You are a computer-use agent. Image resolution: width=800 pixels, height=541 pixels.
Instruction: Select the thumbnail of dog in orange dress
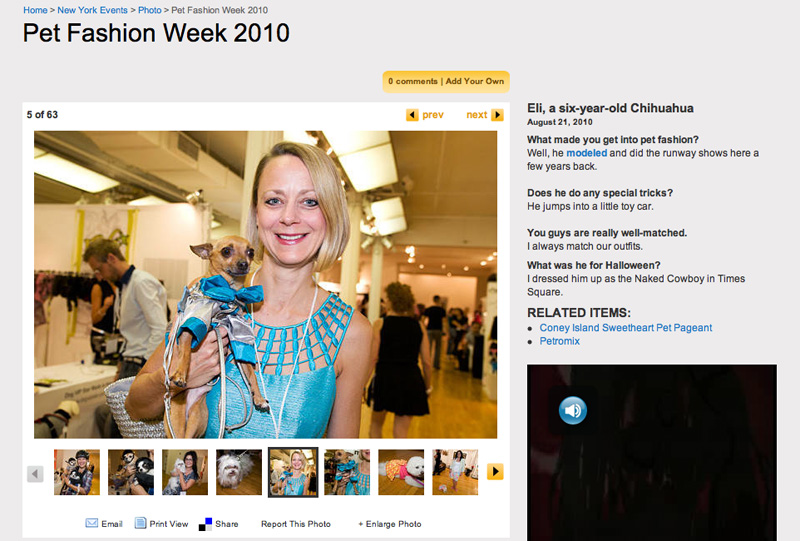tap(401, 472)
